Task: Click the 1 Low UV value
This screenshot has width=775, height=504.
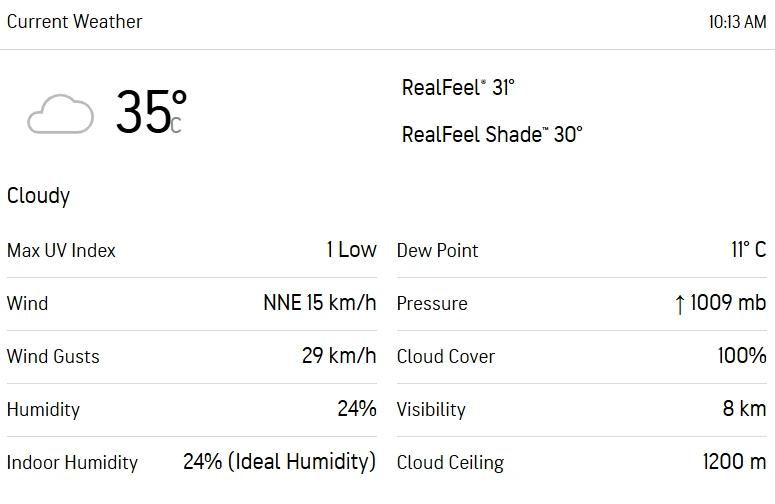Action: (x=351, y=250)
